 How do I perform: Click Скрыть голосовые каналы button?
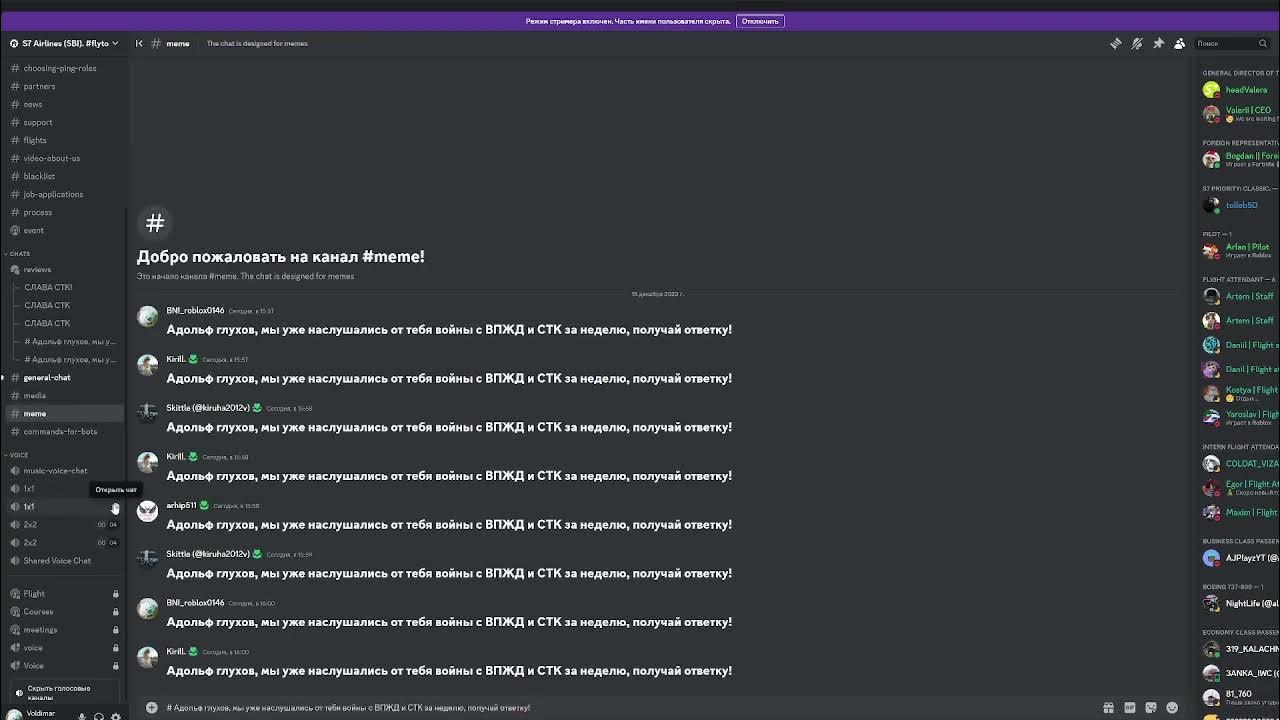pyautogui.click(x=58, y=692)
